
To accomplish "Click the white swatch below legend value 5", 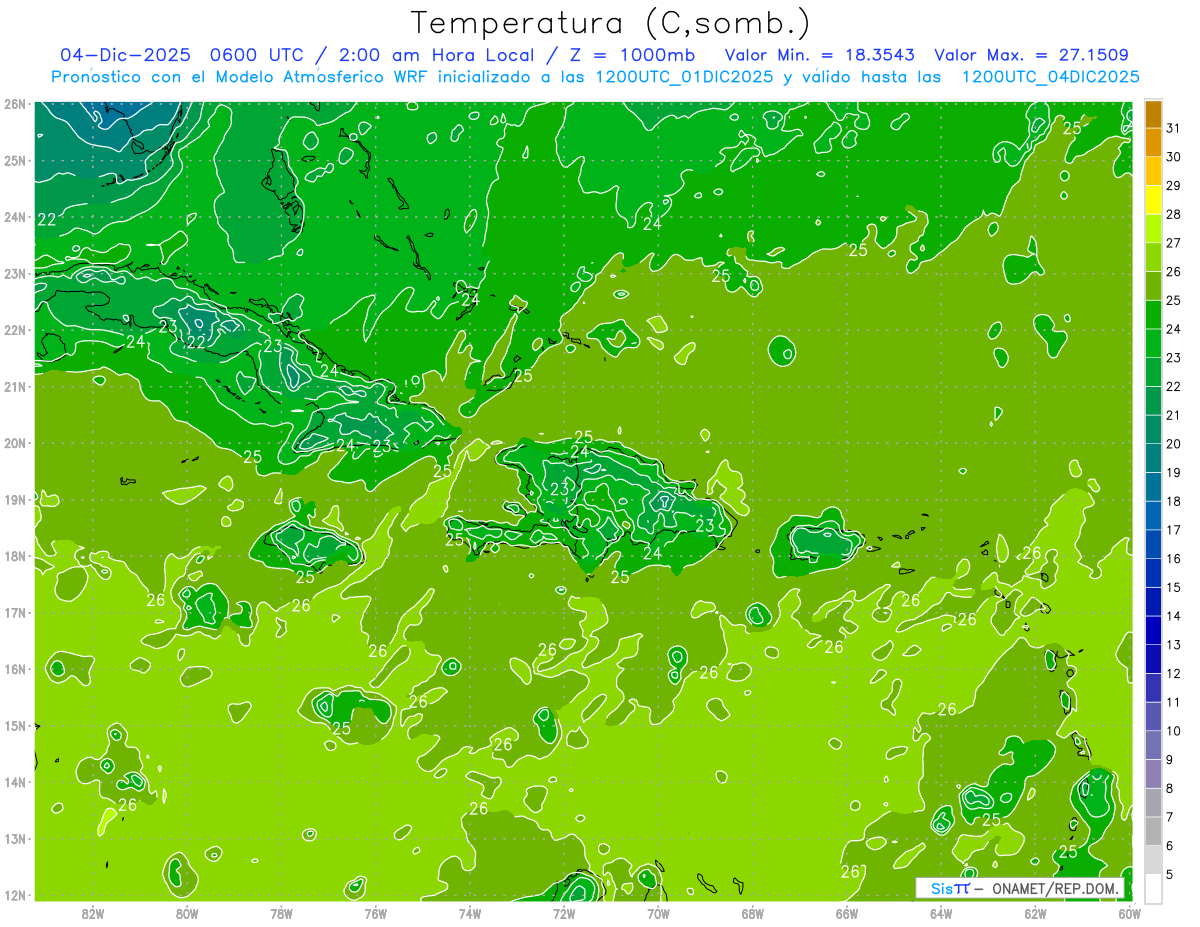I will 1153,888.
